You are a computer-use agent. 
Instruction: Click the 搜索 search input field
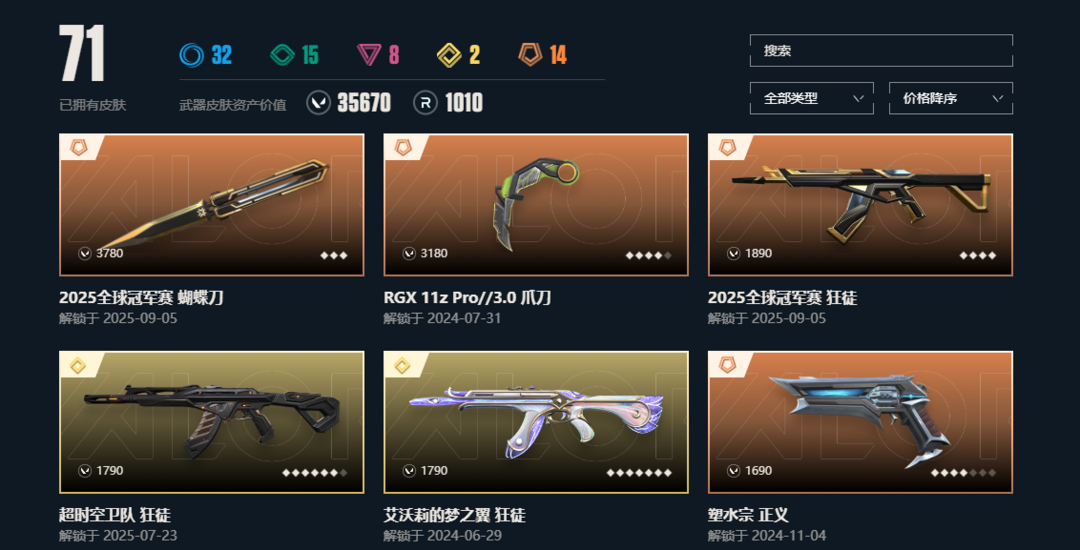[881, 50]
